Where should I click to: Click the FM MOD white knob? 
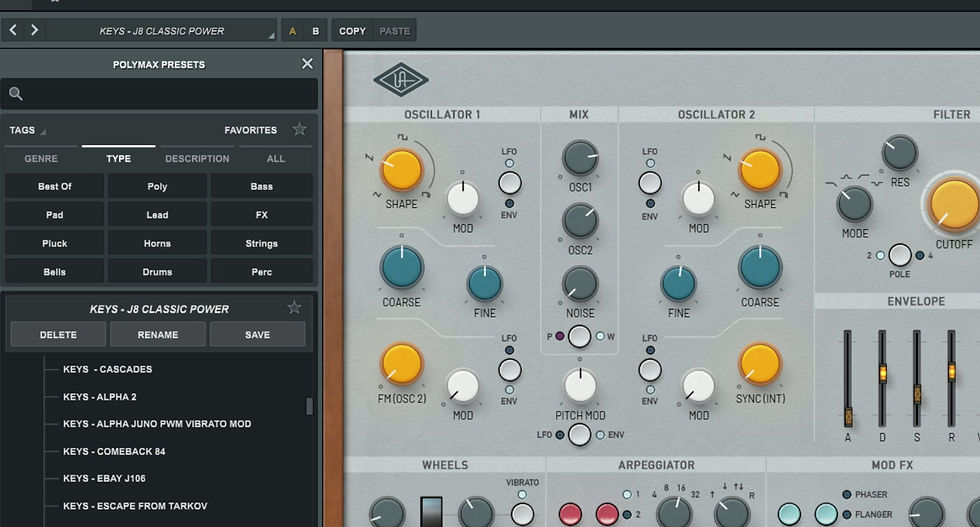click(x=462, y=386)
